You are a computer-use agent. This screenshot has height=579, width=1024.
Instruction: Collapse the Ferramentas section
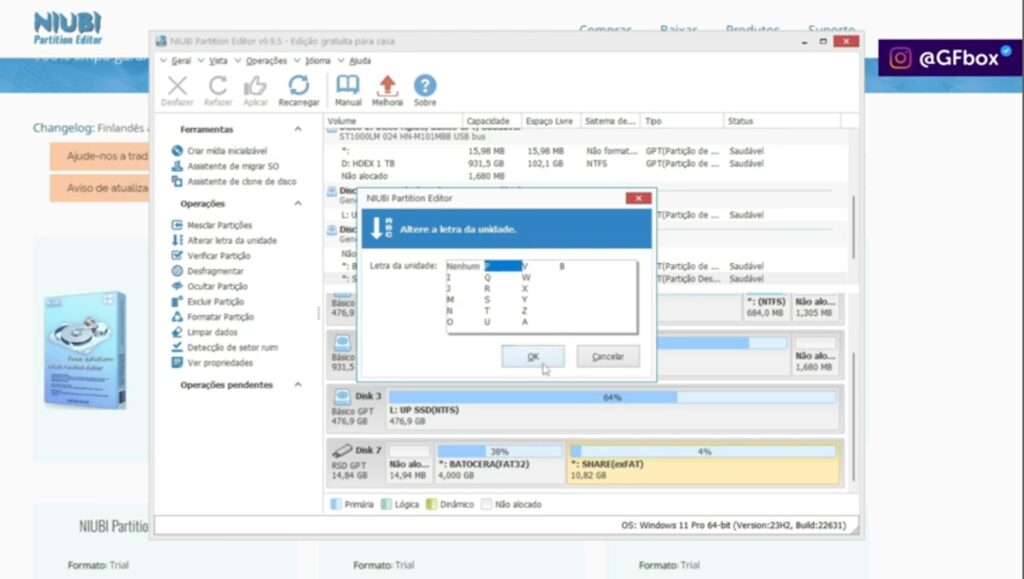[298, 129]
